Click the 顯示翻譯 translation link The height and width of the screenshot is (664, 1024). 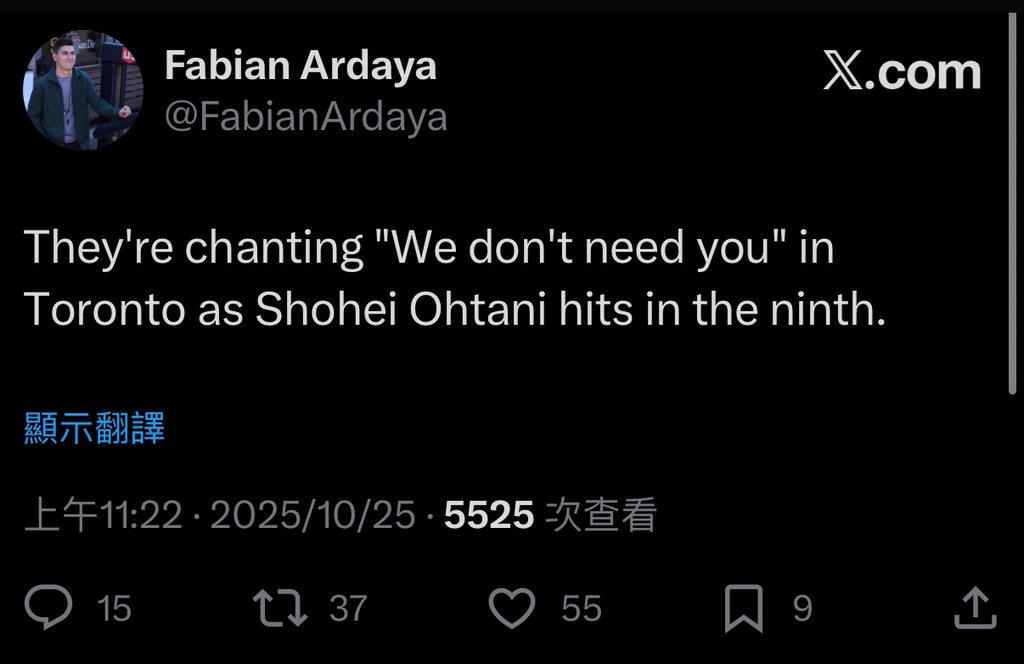coord(93,428)
